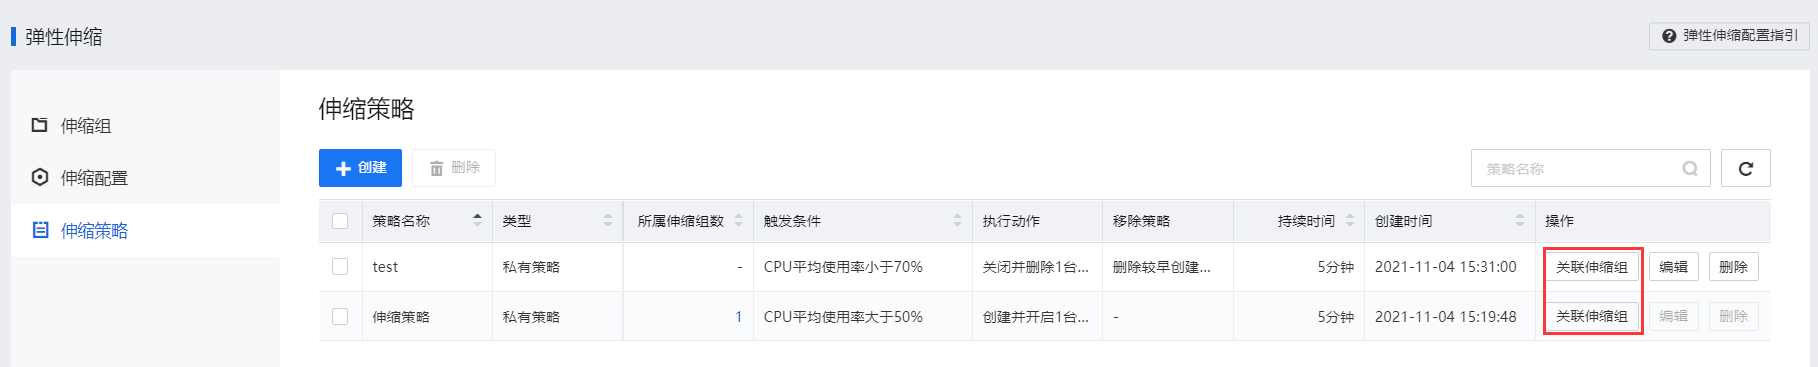Sort by 创建时间 column arrows

1519,220
